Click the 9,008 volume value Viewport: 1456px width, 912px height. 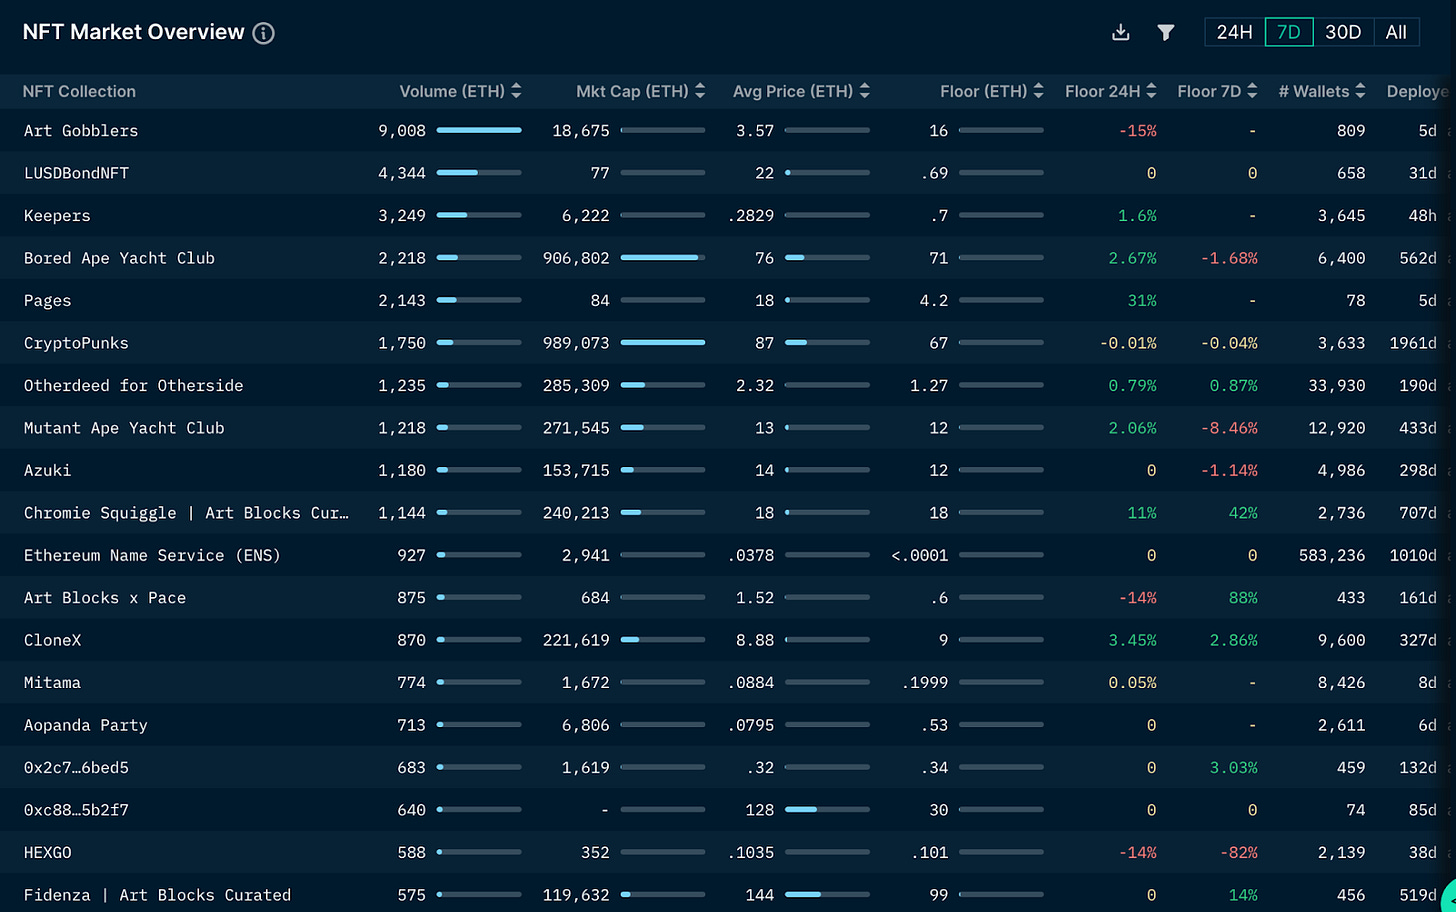click(x=402, y=131)
